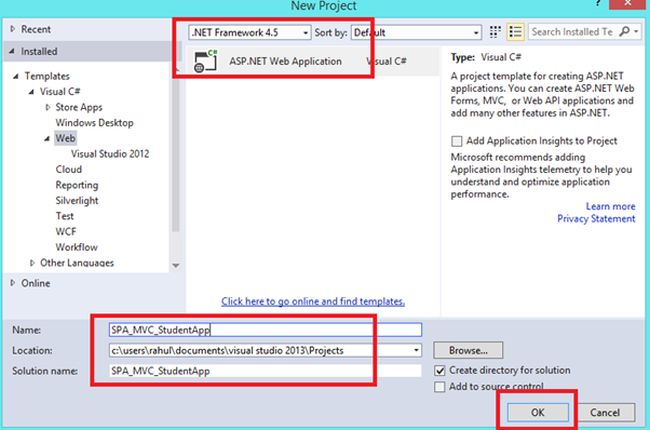Close the New Project dialog
Screen dimensions: 650x430
(628, 3)
